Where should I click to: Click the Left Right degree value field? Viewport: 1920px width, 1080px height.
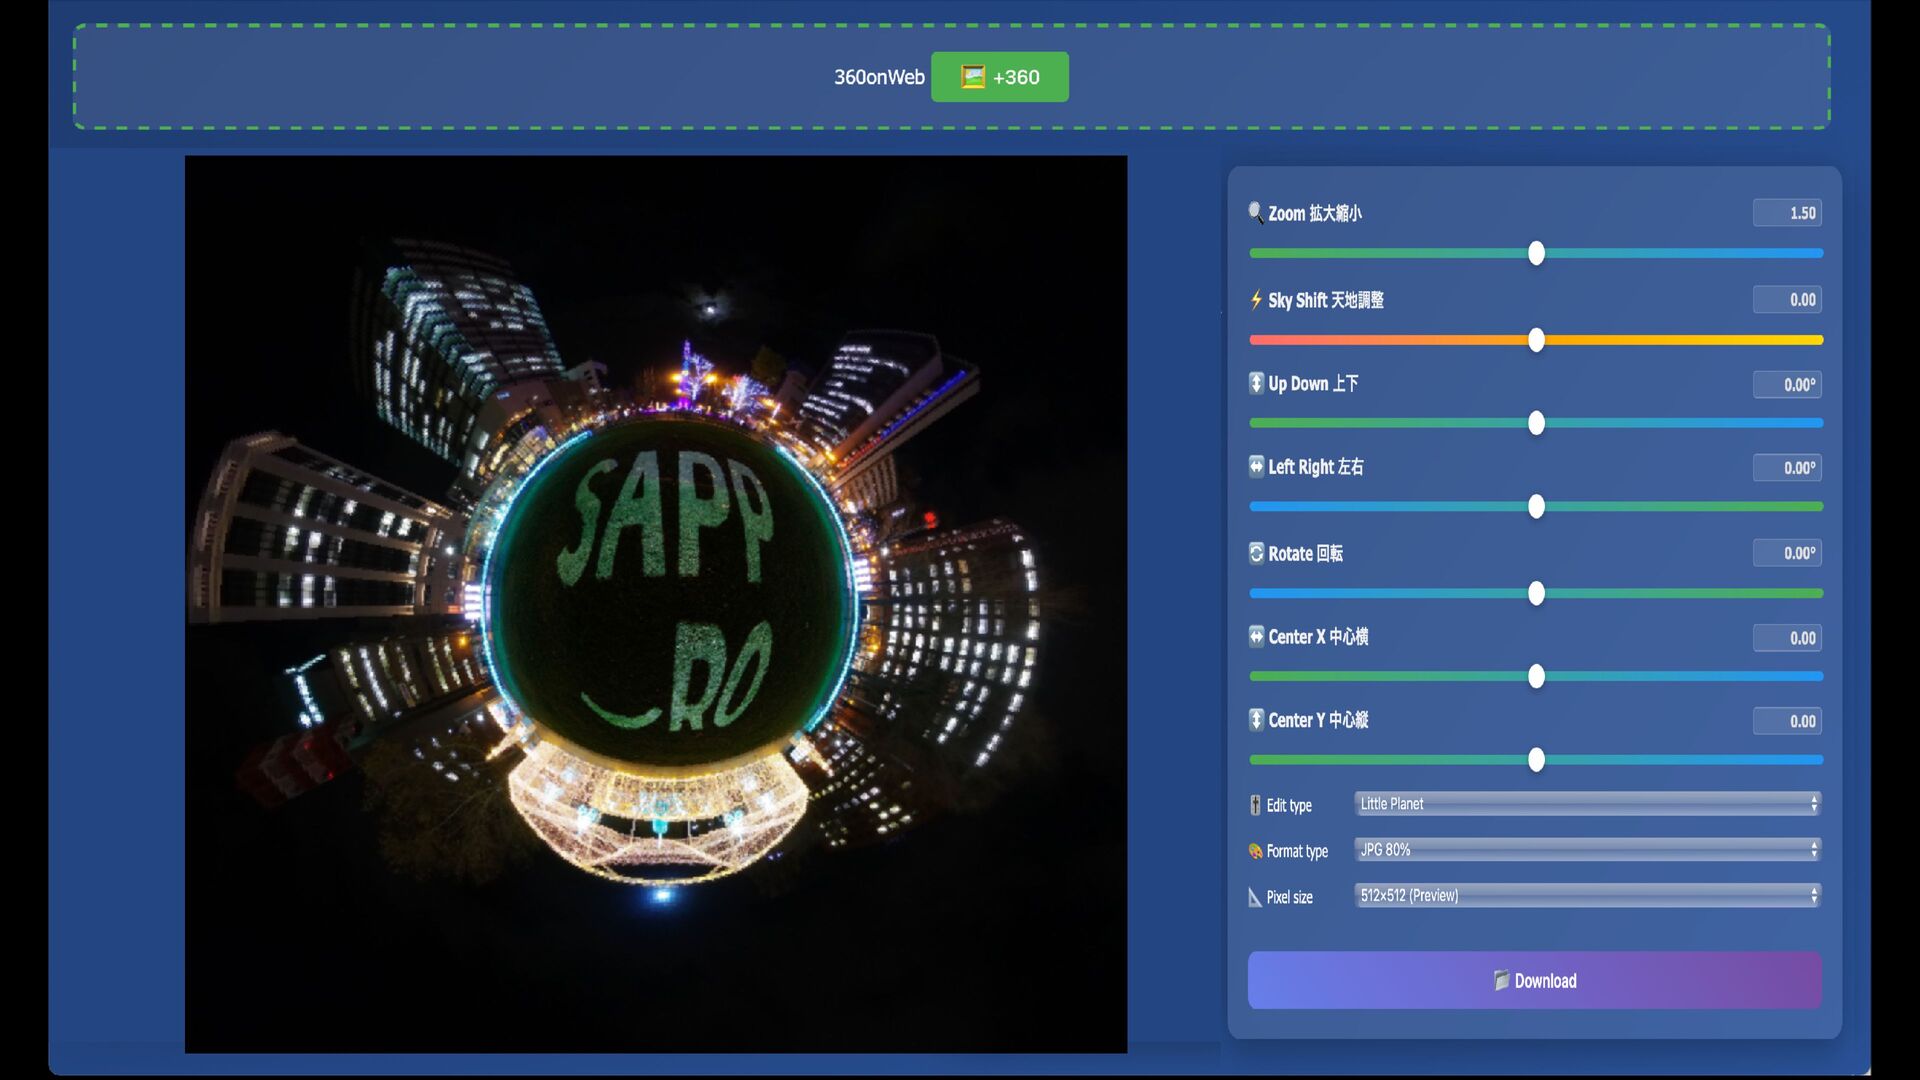tap(1787, 468)
